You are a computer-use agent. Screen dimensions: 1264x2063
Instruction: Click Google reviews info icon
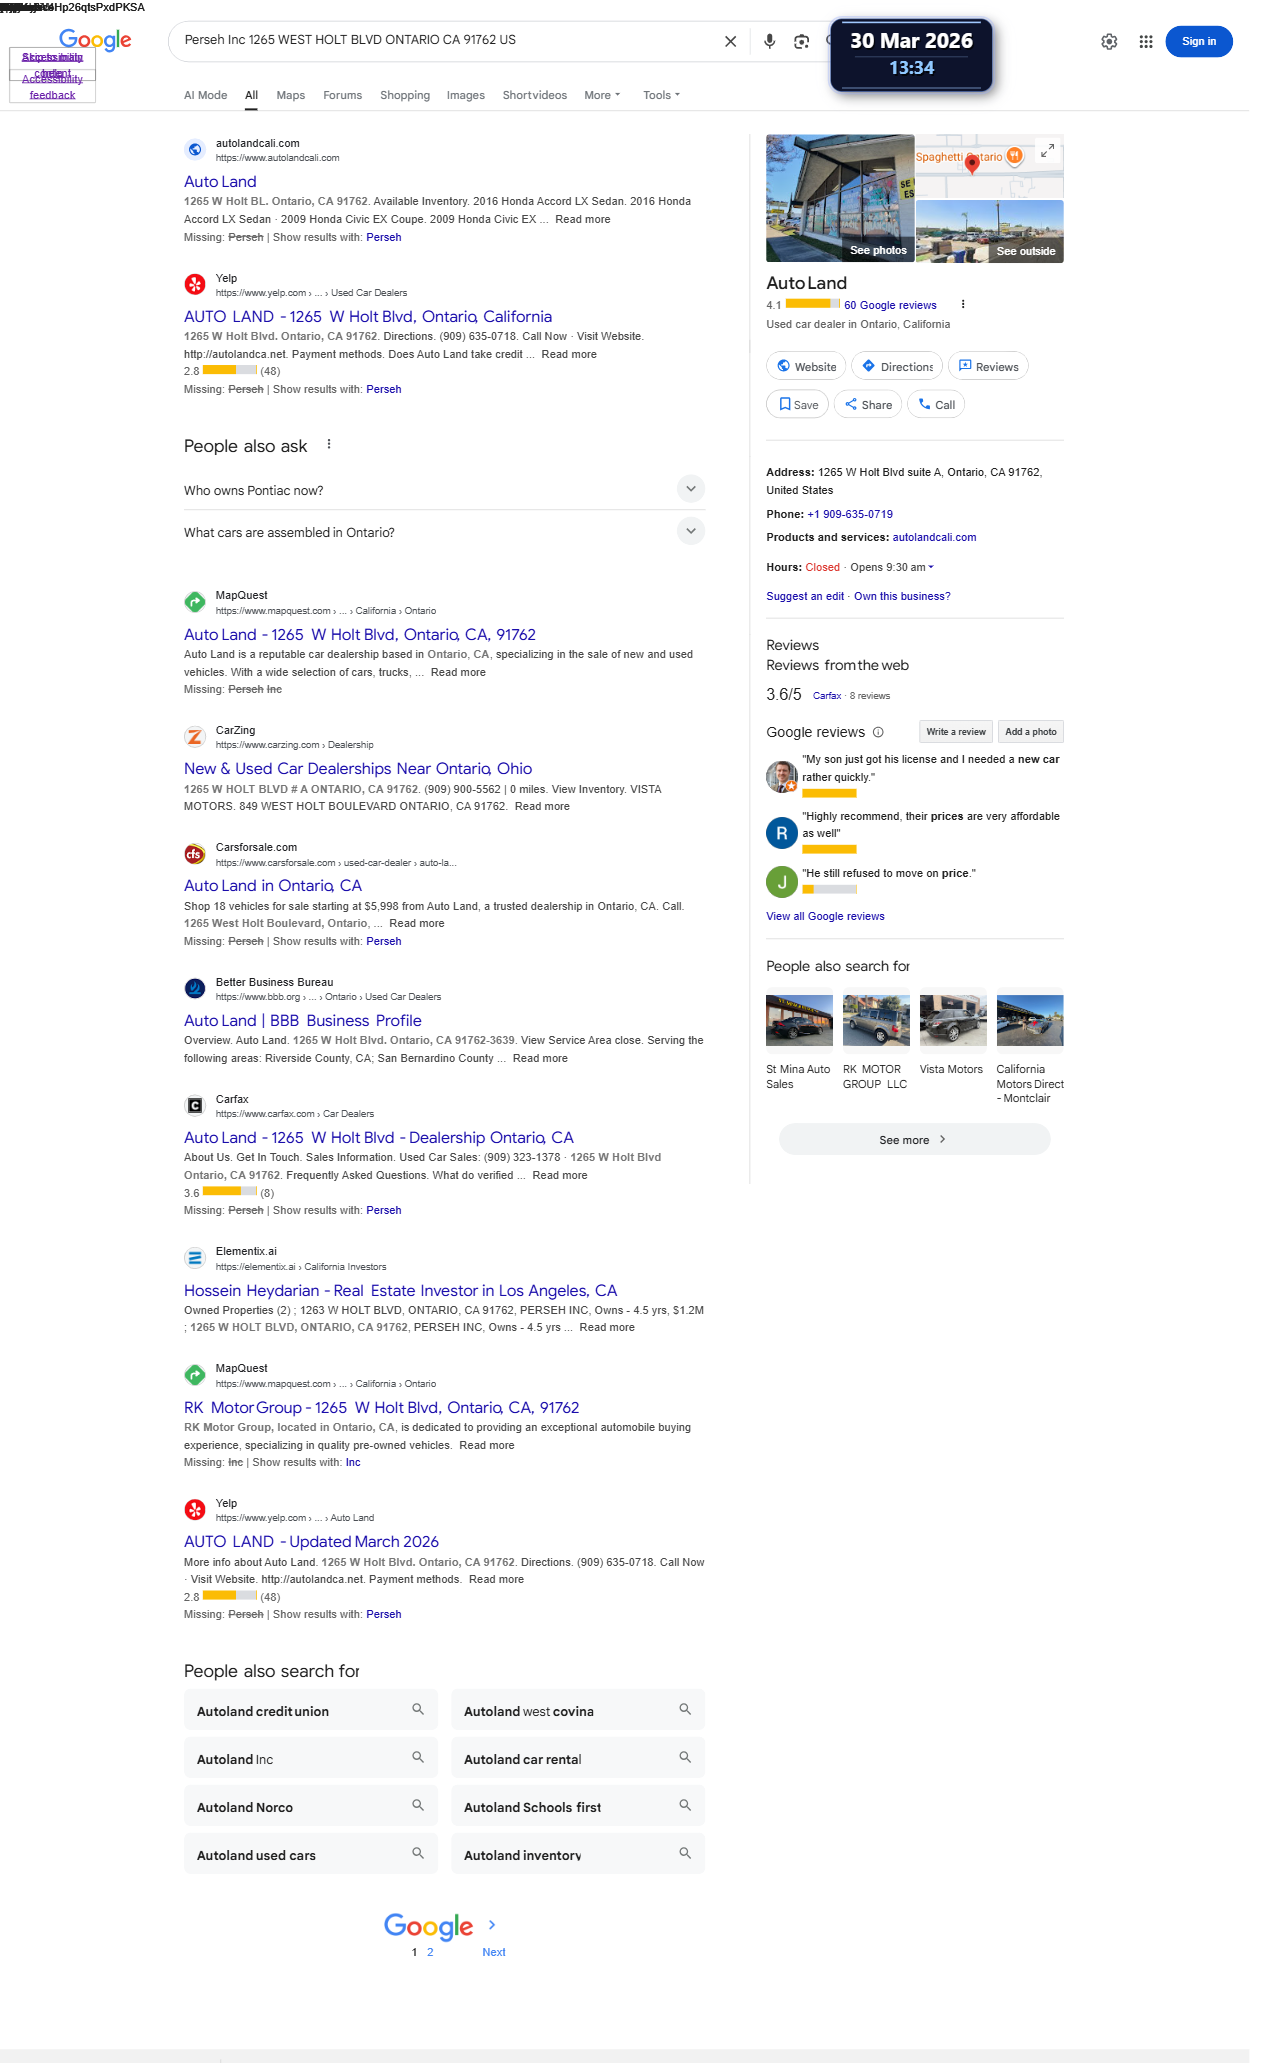(x=878, y=732)
